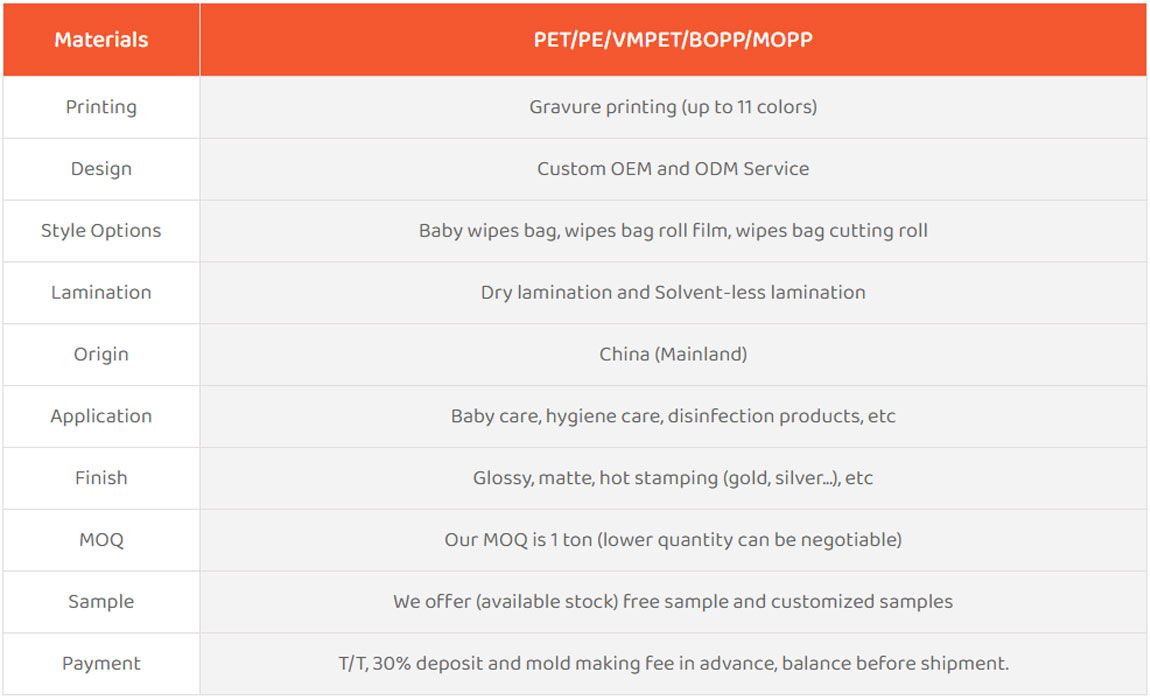This screenshot has width=1150, height=700.
Task: Click 'Gravure printing (up to 11 colors)' text
Action: pos(673,107)
